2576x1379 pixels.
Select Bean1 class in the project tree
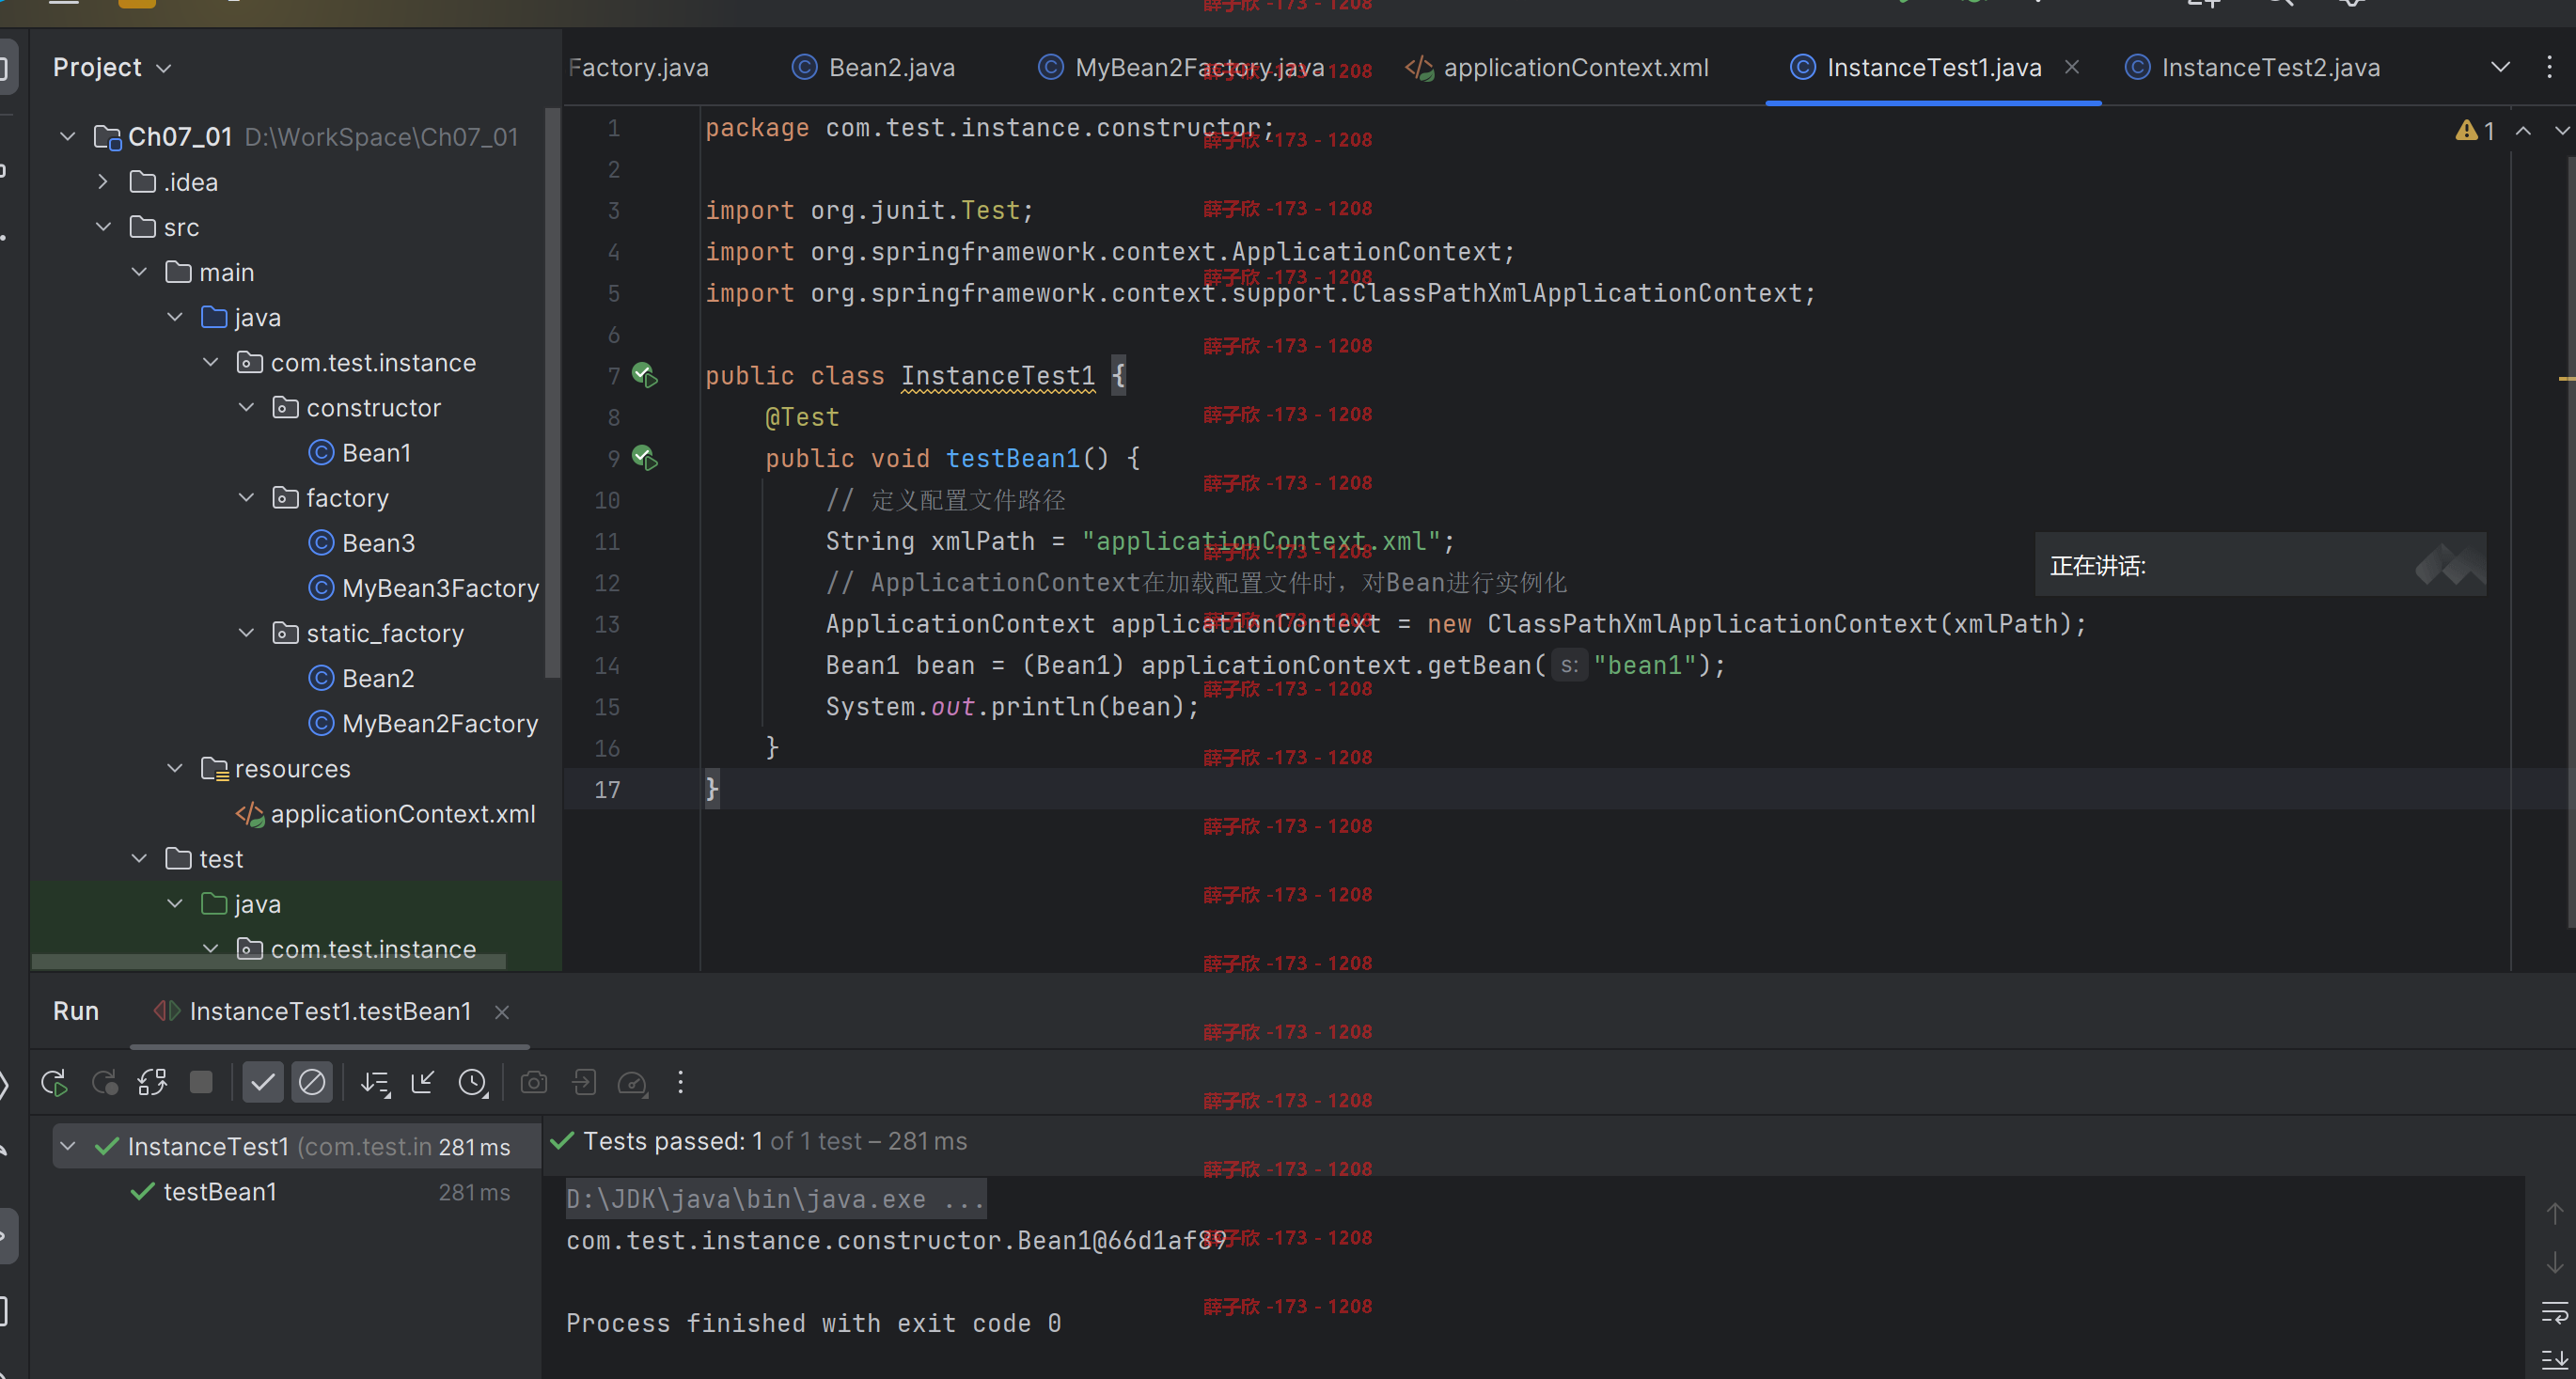coord(360,453)
